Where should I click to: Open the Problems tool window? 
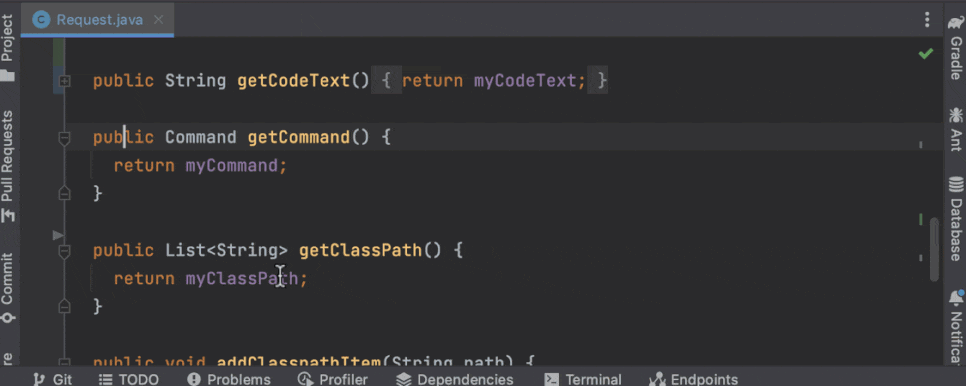coord(229,379)
